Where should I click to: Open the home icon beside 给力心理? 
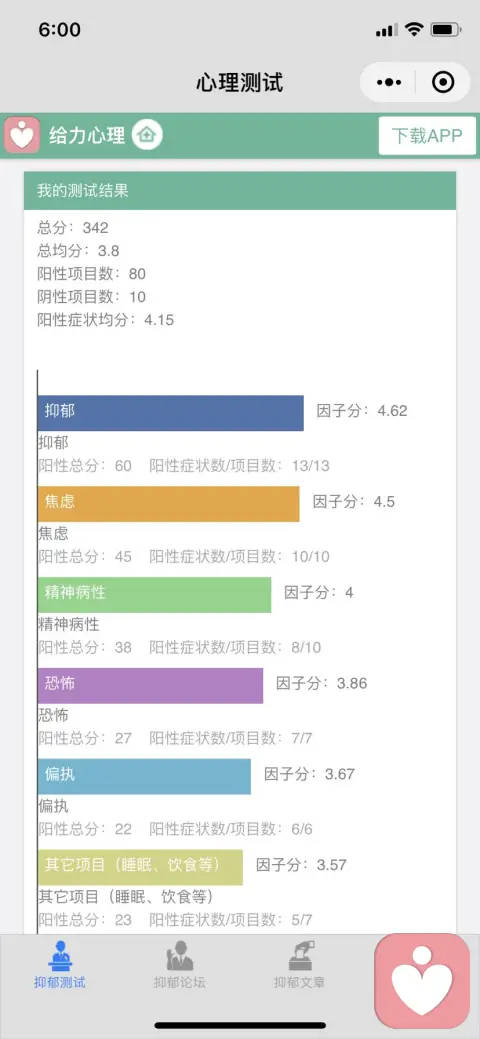tap(147, 135)
